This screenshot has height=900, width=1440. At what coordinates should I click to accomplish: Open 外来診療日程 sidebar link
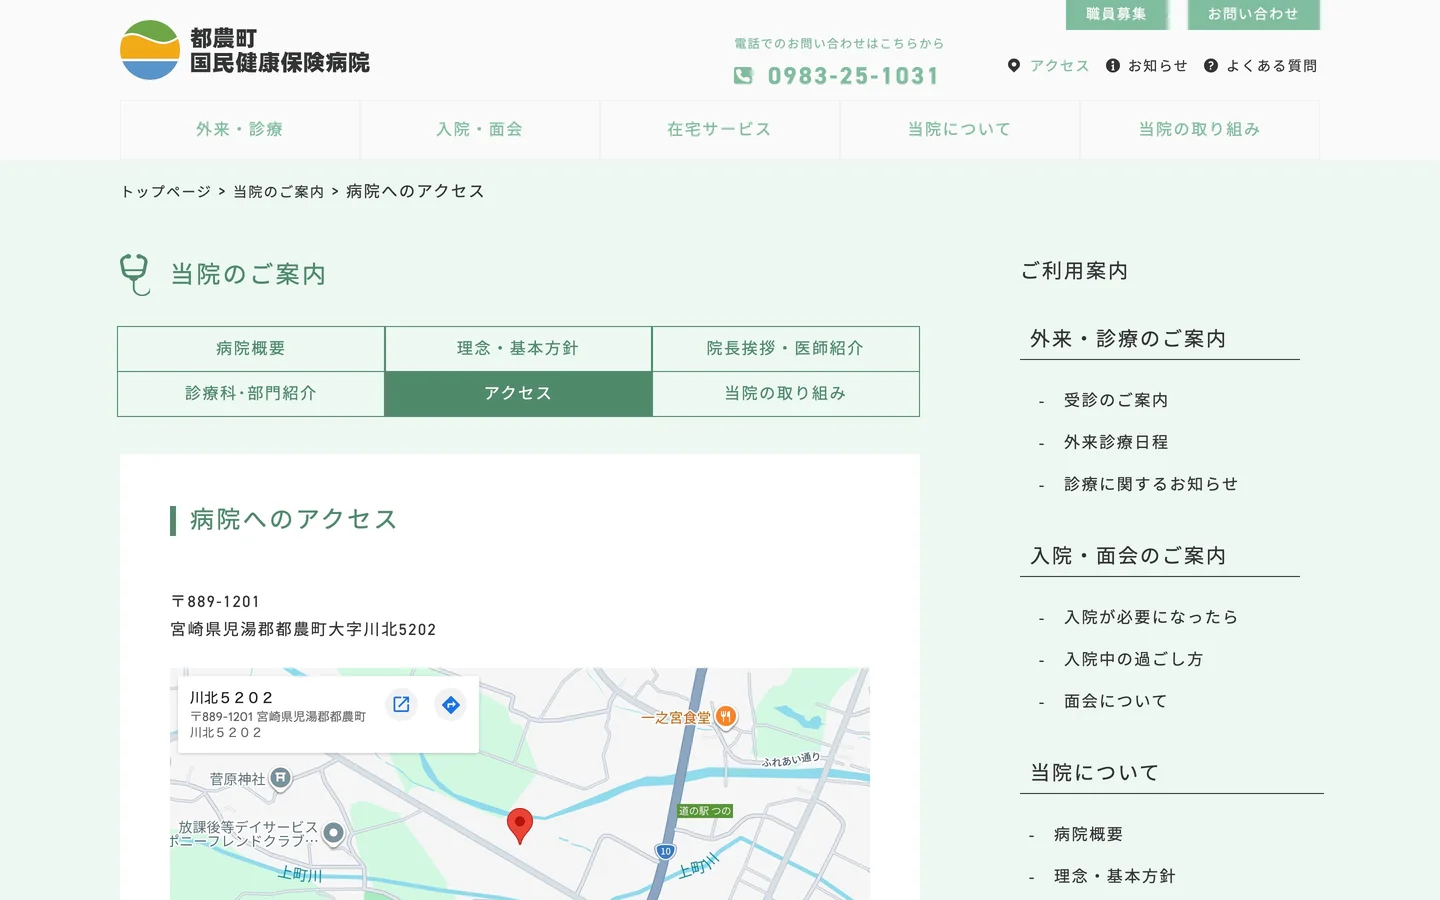pyautogui.click(x=1116, y=442)
